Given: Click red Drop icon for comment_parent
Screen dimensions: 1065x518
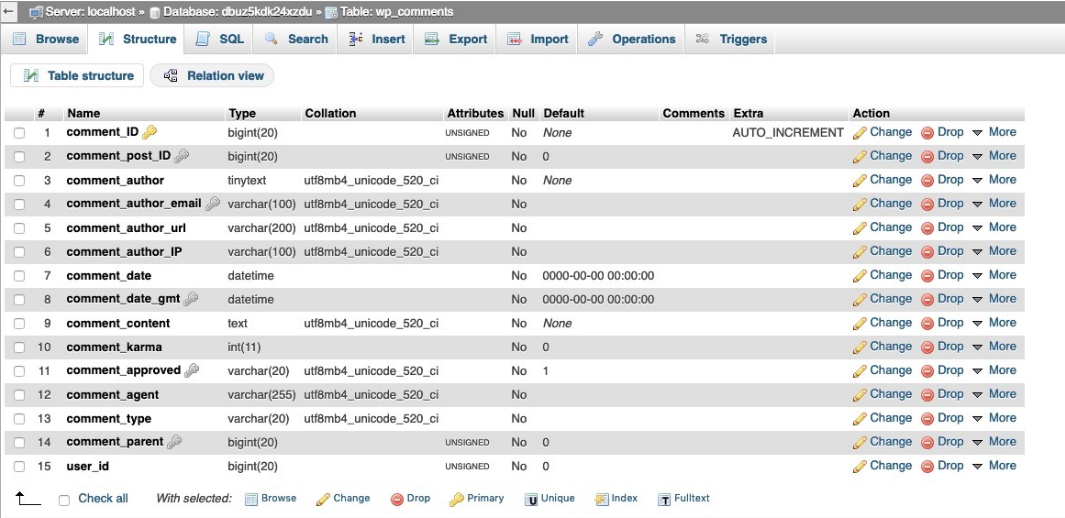Looking at the screenshot, I should tap(928, 443).
